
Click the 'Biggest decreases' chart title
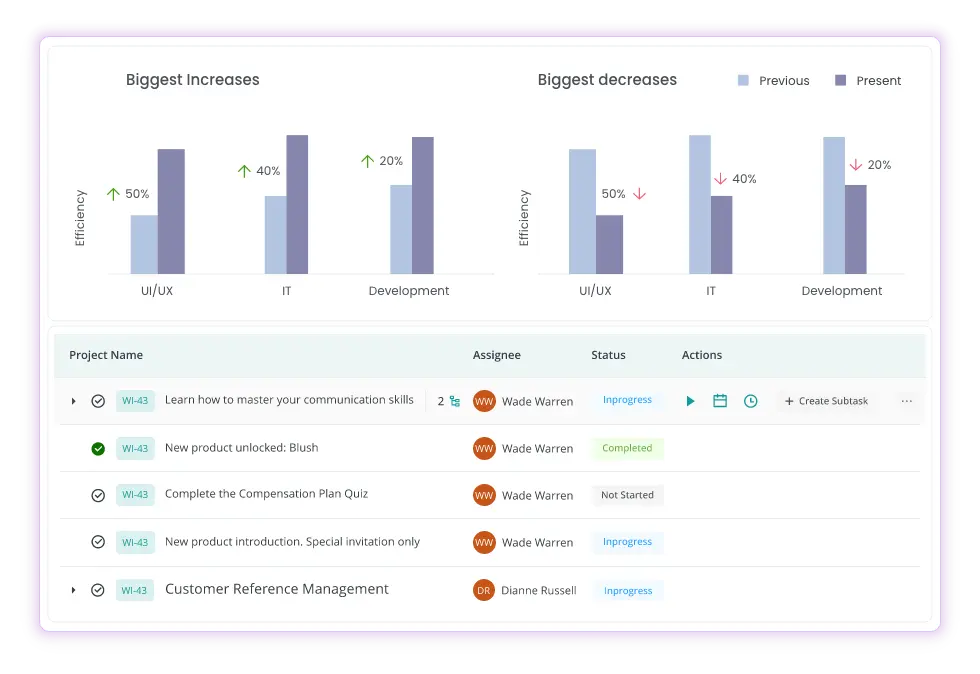[x=608, y=79]
